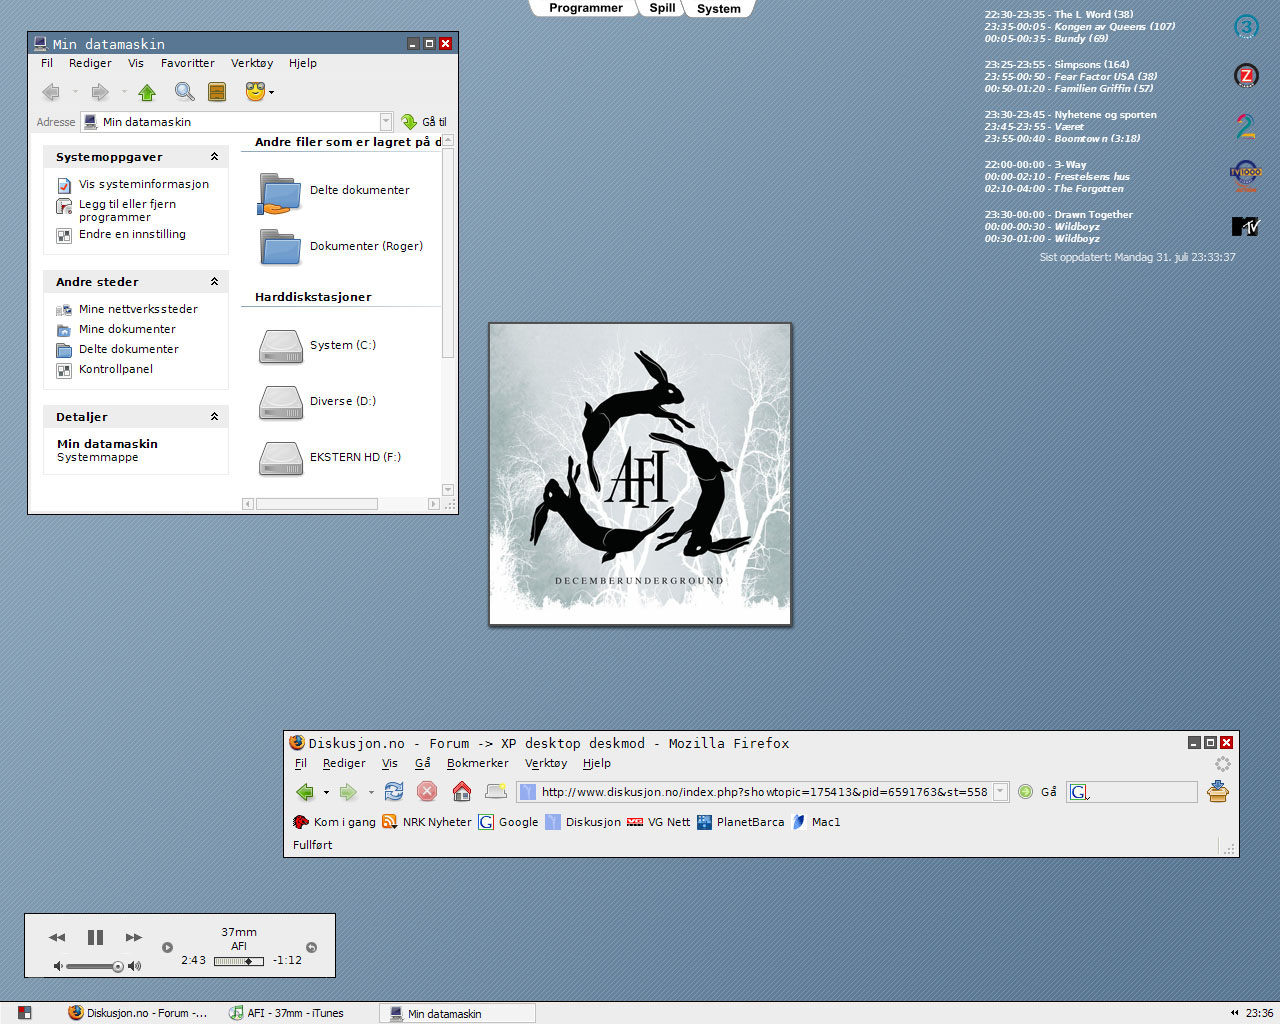The width and height of the screenshot is (1280, 1024).
Task: Click the TV2 Zebra channel logo
Action: click(x=1246, y=76)
